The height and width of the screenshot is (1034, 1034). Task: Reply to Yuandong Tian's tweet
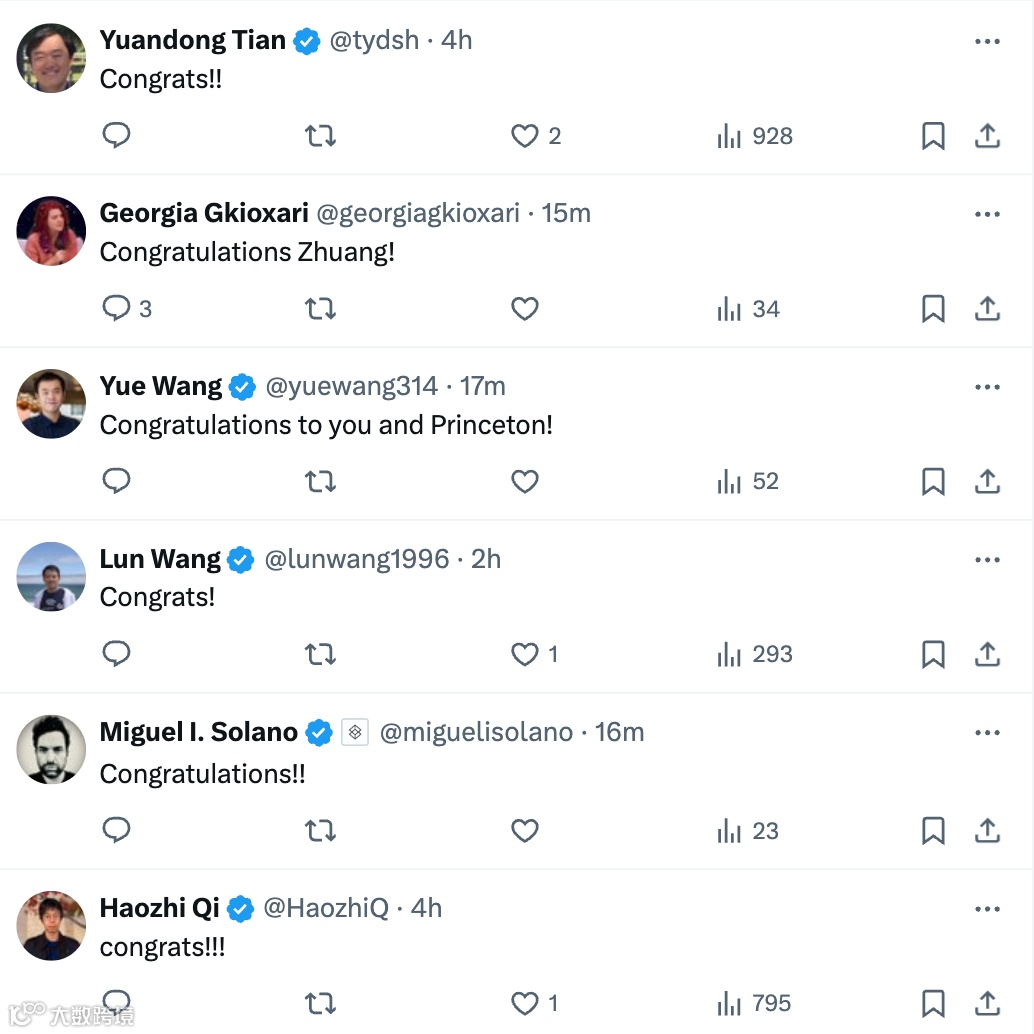[x=117, y=136]
